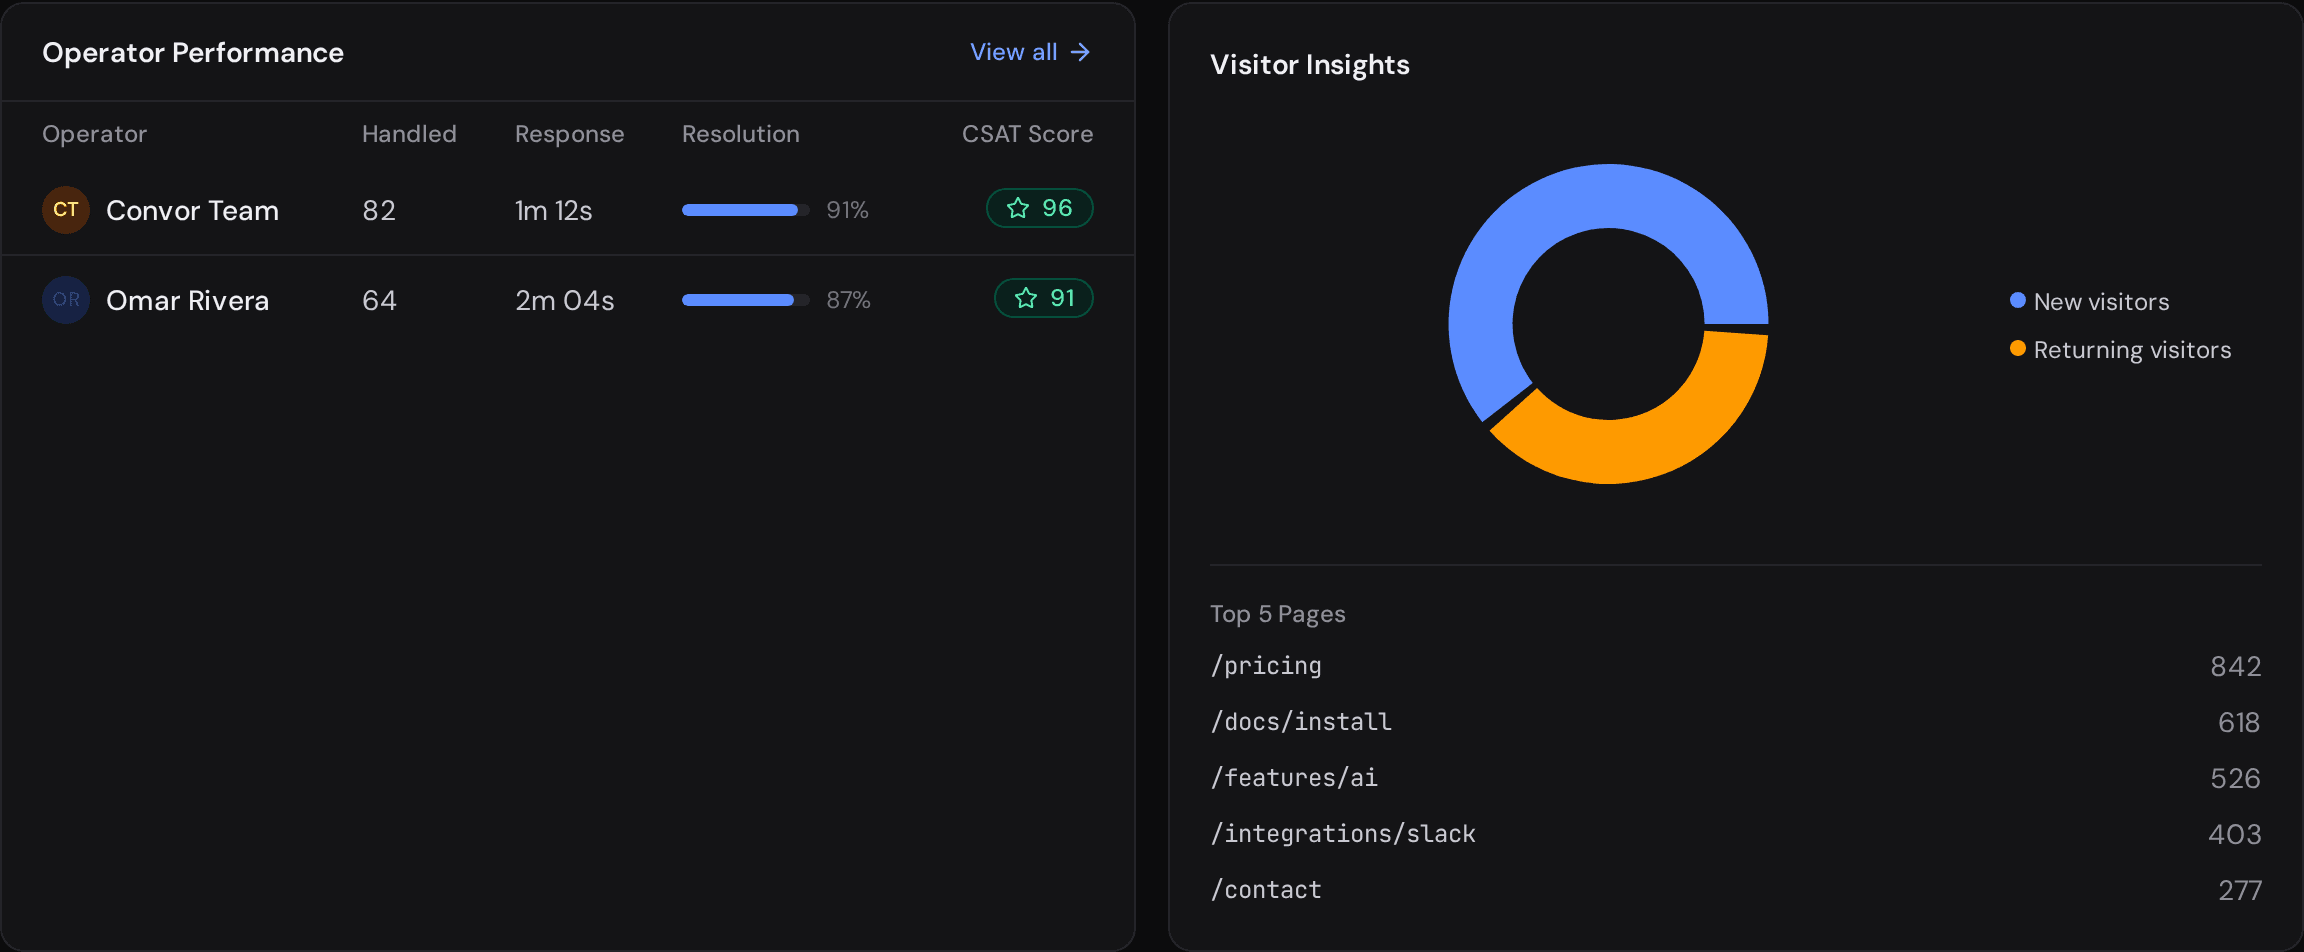Click the 403 page view count

click(x=2235, y=835)
